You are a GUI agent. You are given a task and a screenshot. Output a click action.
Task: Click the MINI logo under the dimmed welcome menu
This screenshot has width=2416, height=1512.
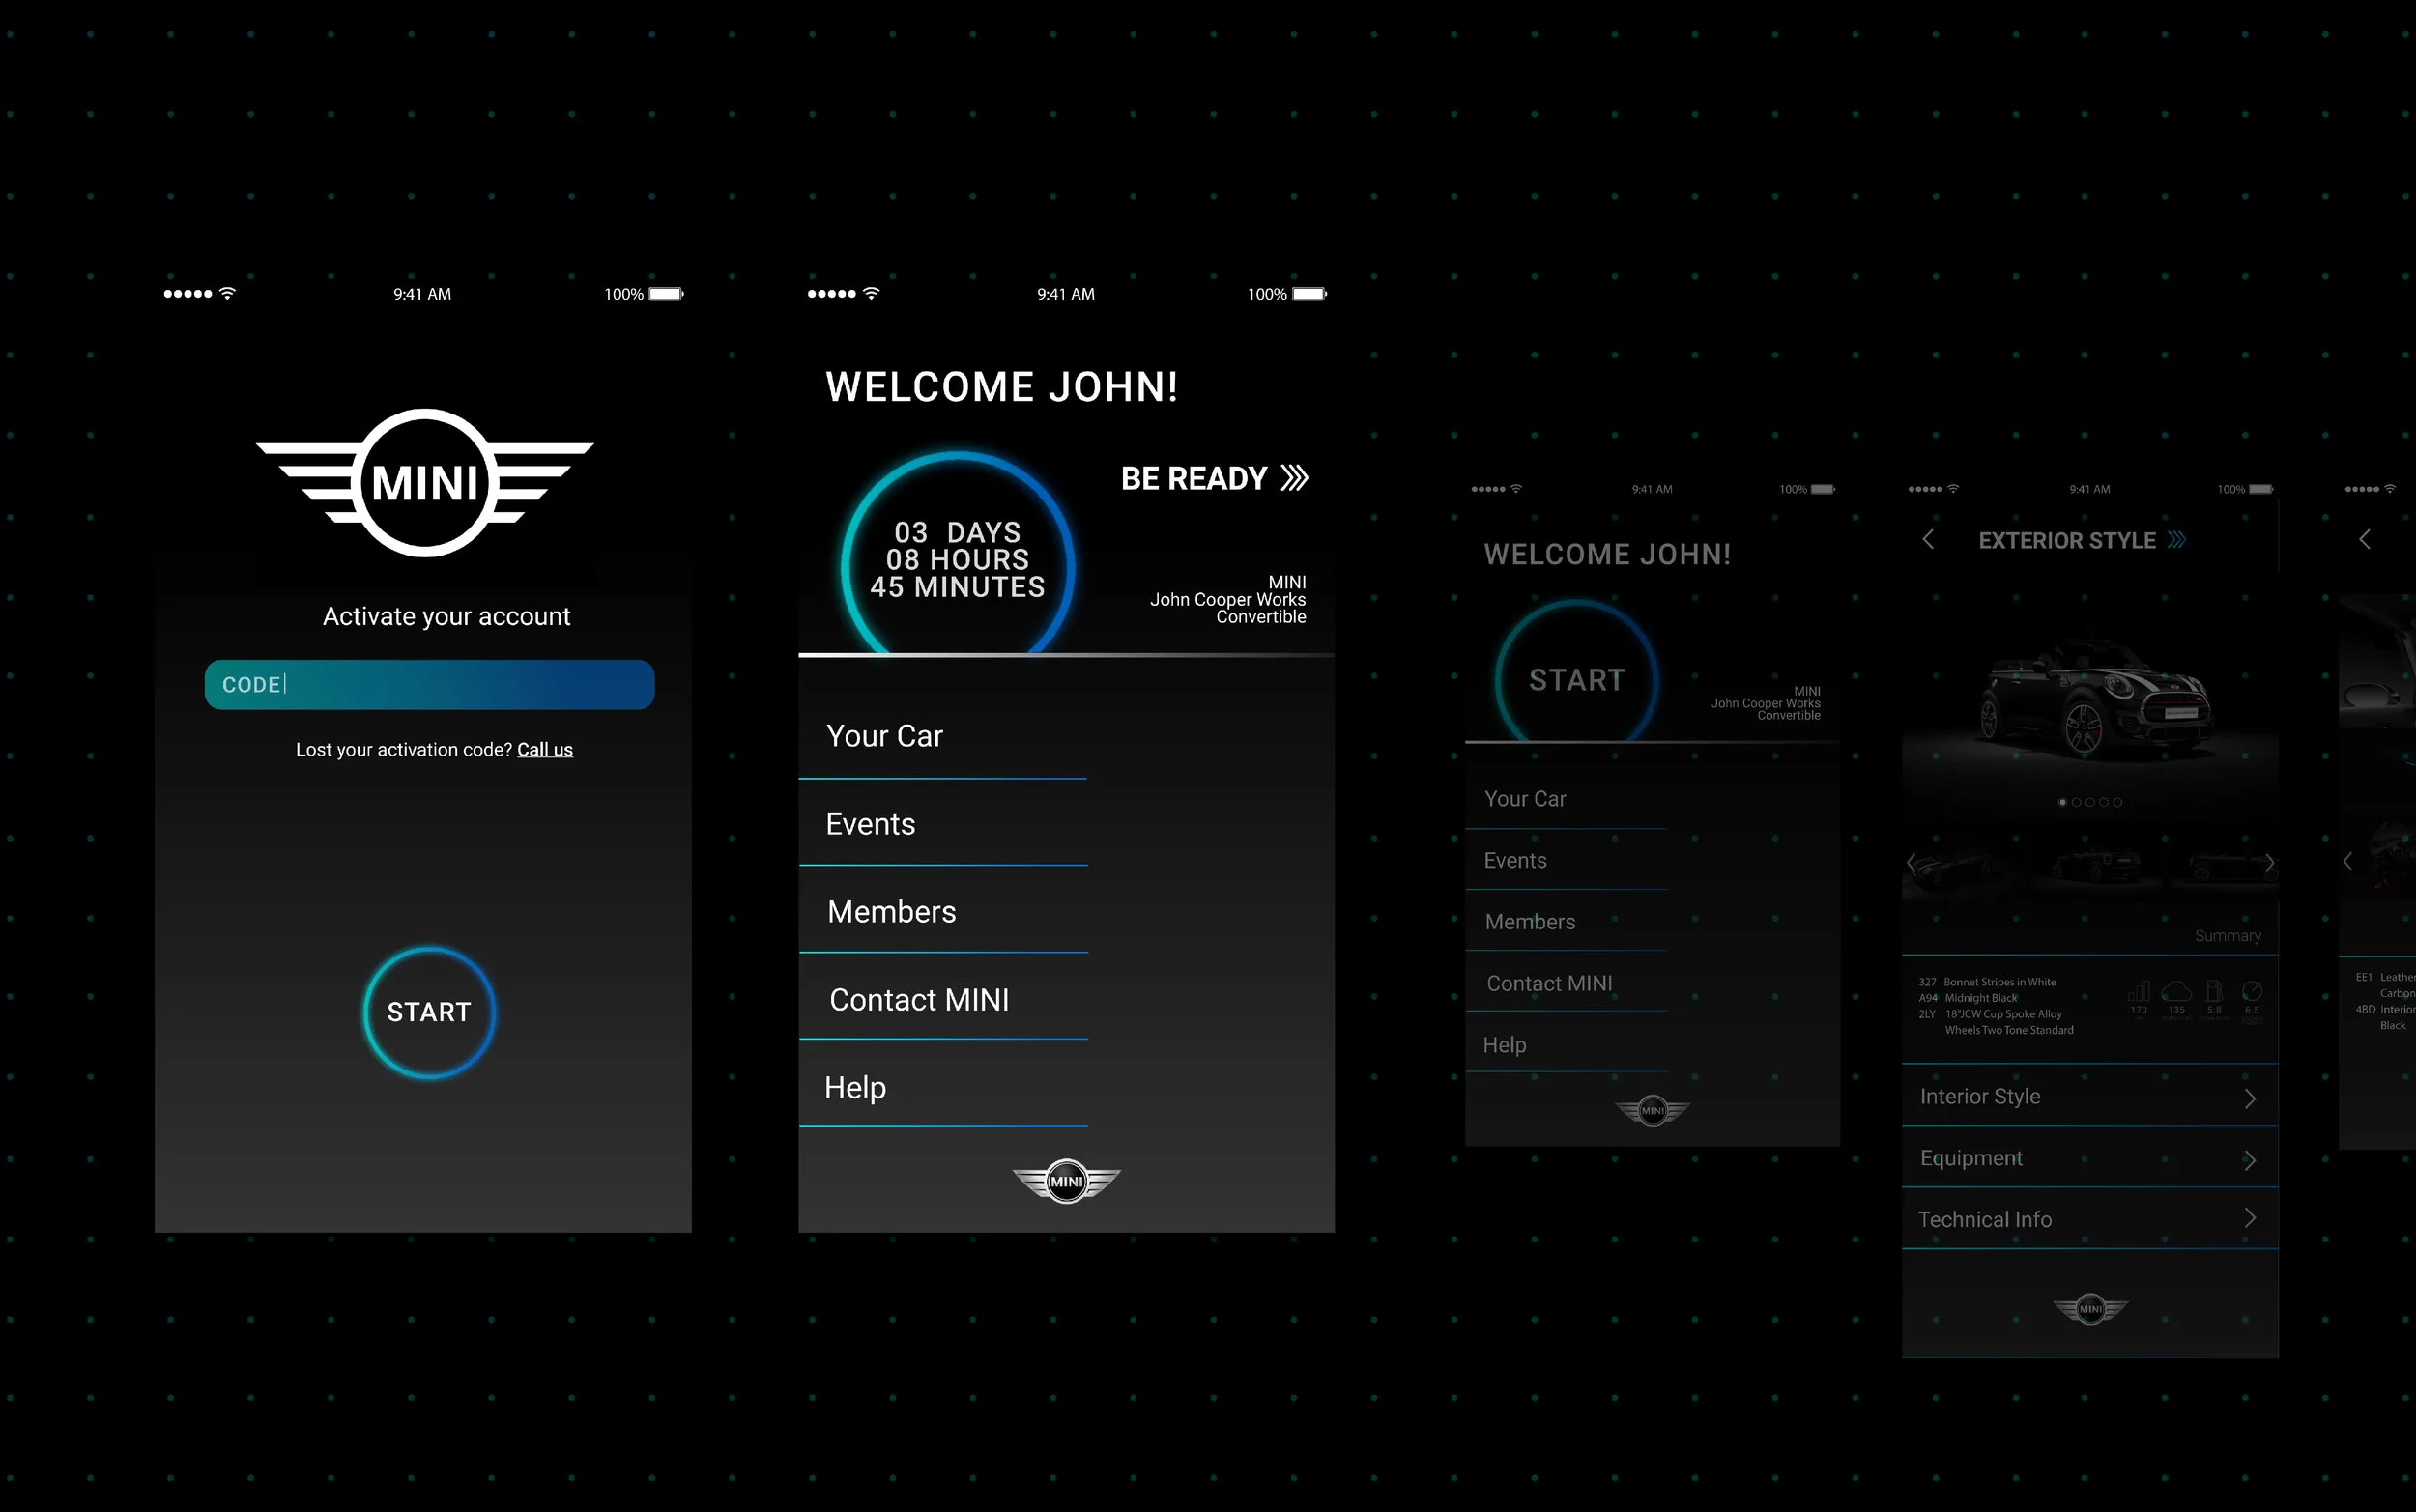point(1653,1110)
